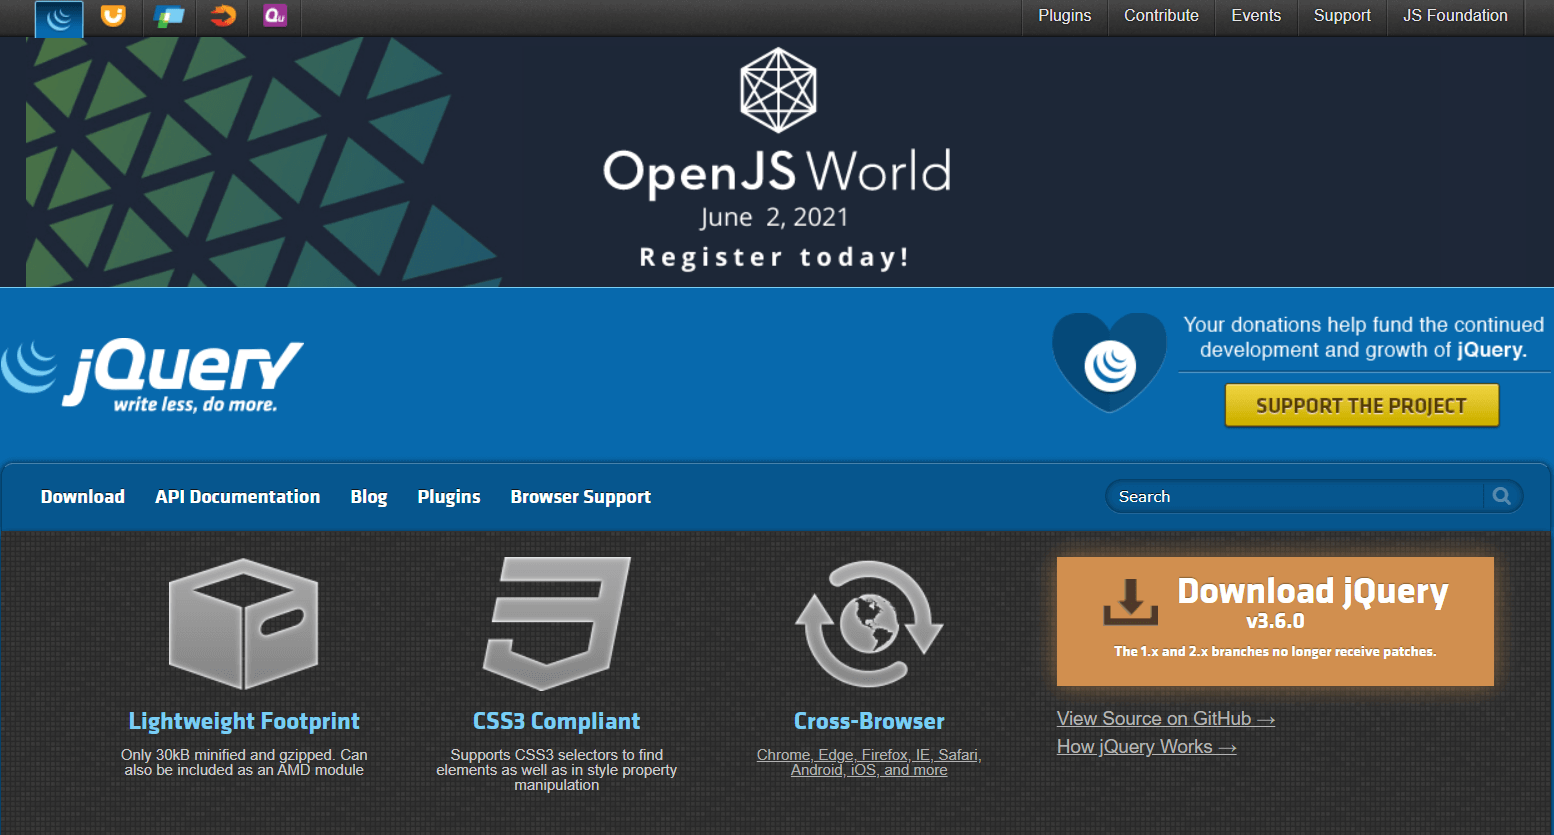Open Events in the top bar
Viewport: 1554px width, 835px height.
pyautogui.click(x=1256, y=16)
